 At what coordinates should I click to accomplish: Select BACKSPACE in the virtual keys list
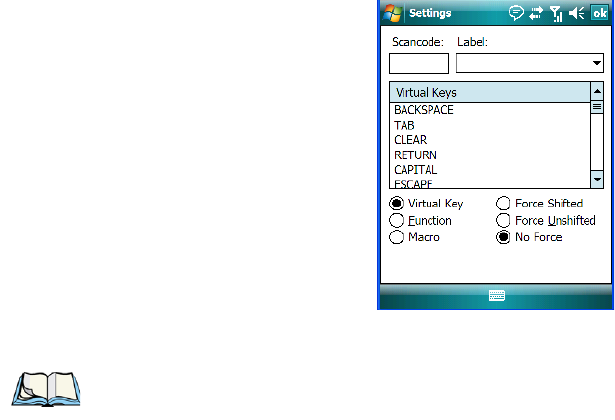(490, 110)
